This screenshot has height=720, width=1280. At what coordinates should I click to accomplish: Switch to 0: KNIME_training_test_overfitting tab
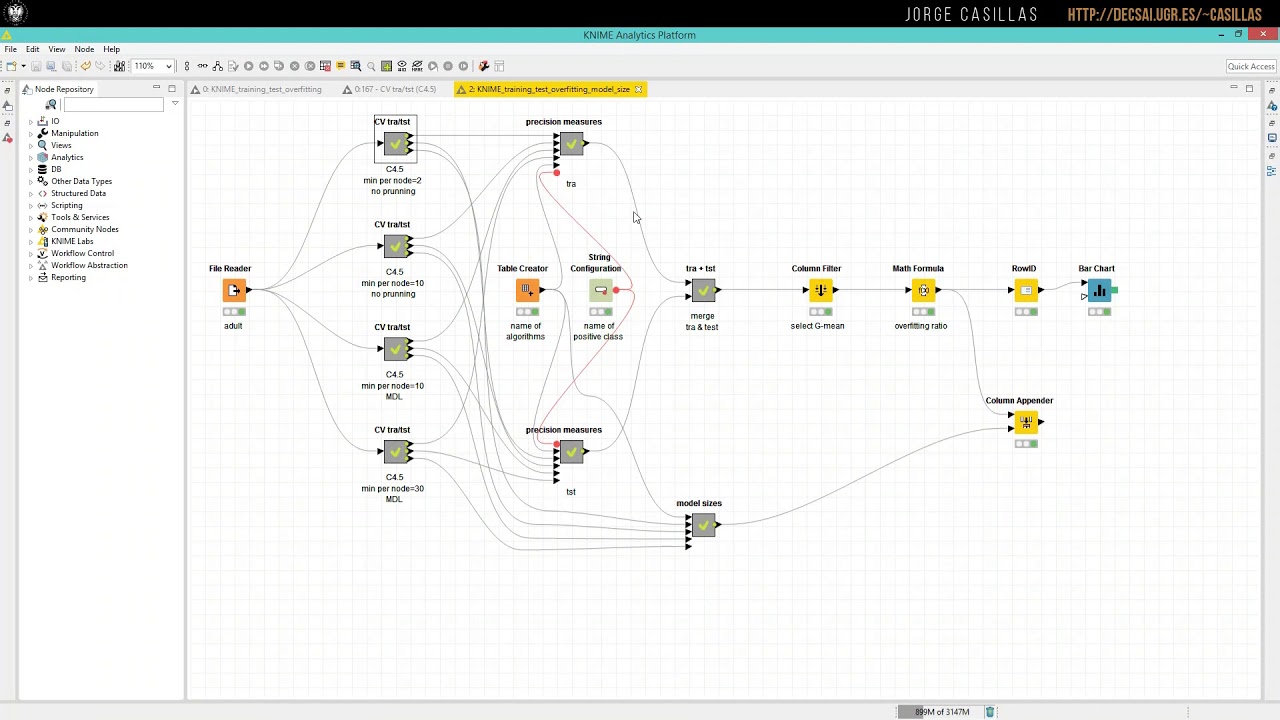258,89
